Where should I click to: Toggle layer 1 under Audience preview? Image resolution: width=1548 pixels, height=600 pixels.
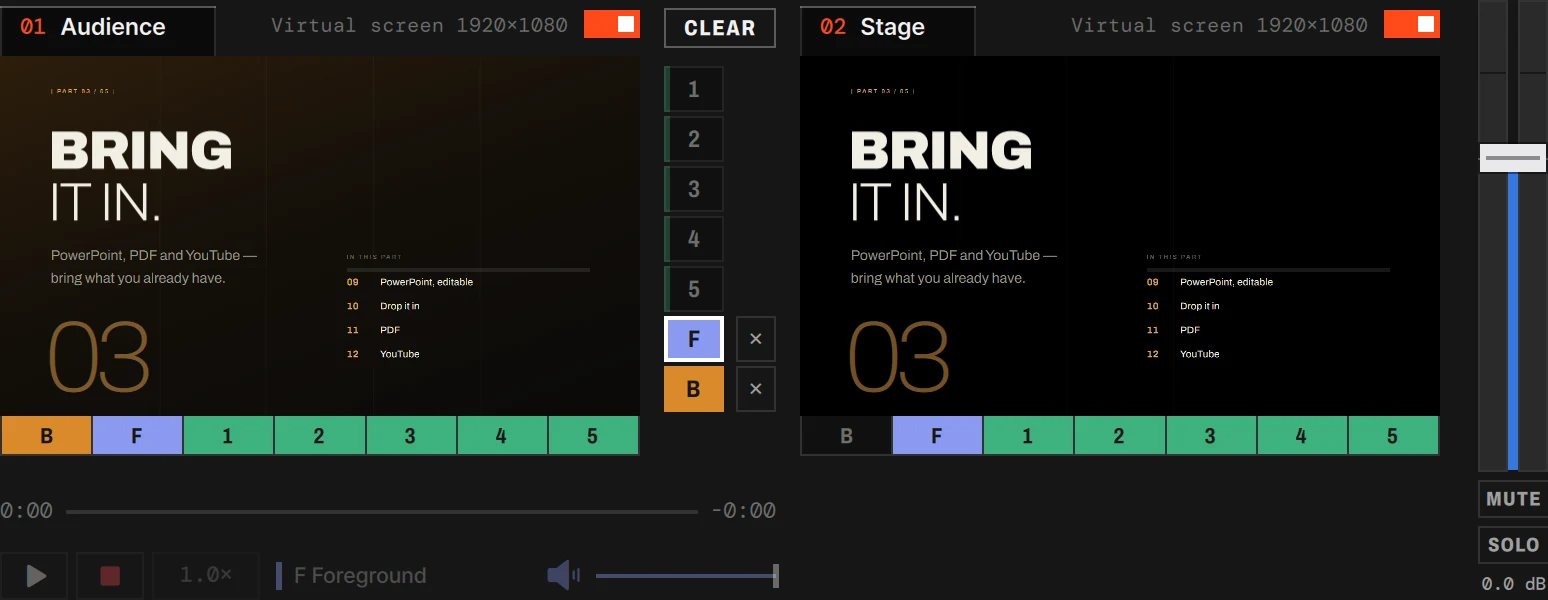[228, 436]
